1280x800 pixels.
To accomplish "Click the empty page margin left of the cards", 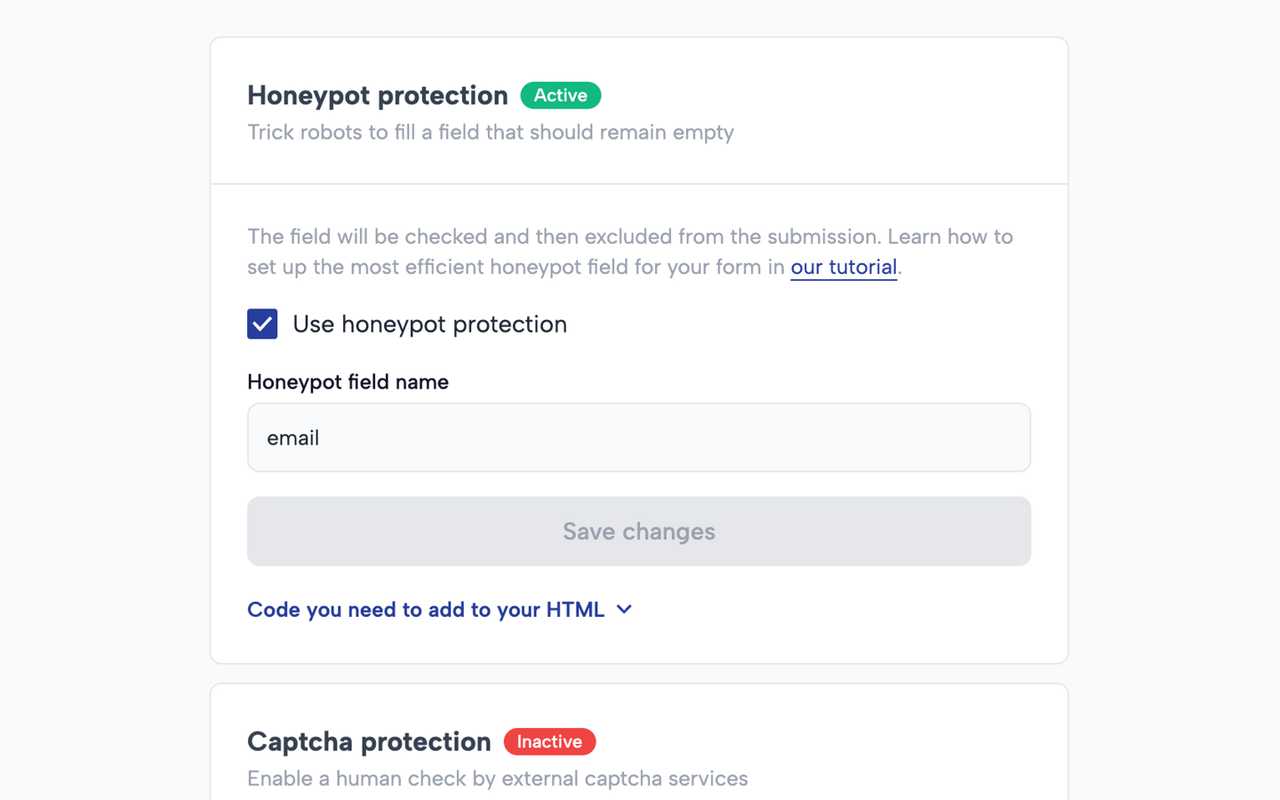I will tap(100, 400).
